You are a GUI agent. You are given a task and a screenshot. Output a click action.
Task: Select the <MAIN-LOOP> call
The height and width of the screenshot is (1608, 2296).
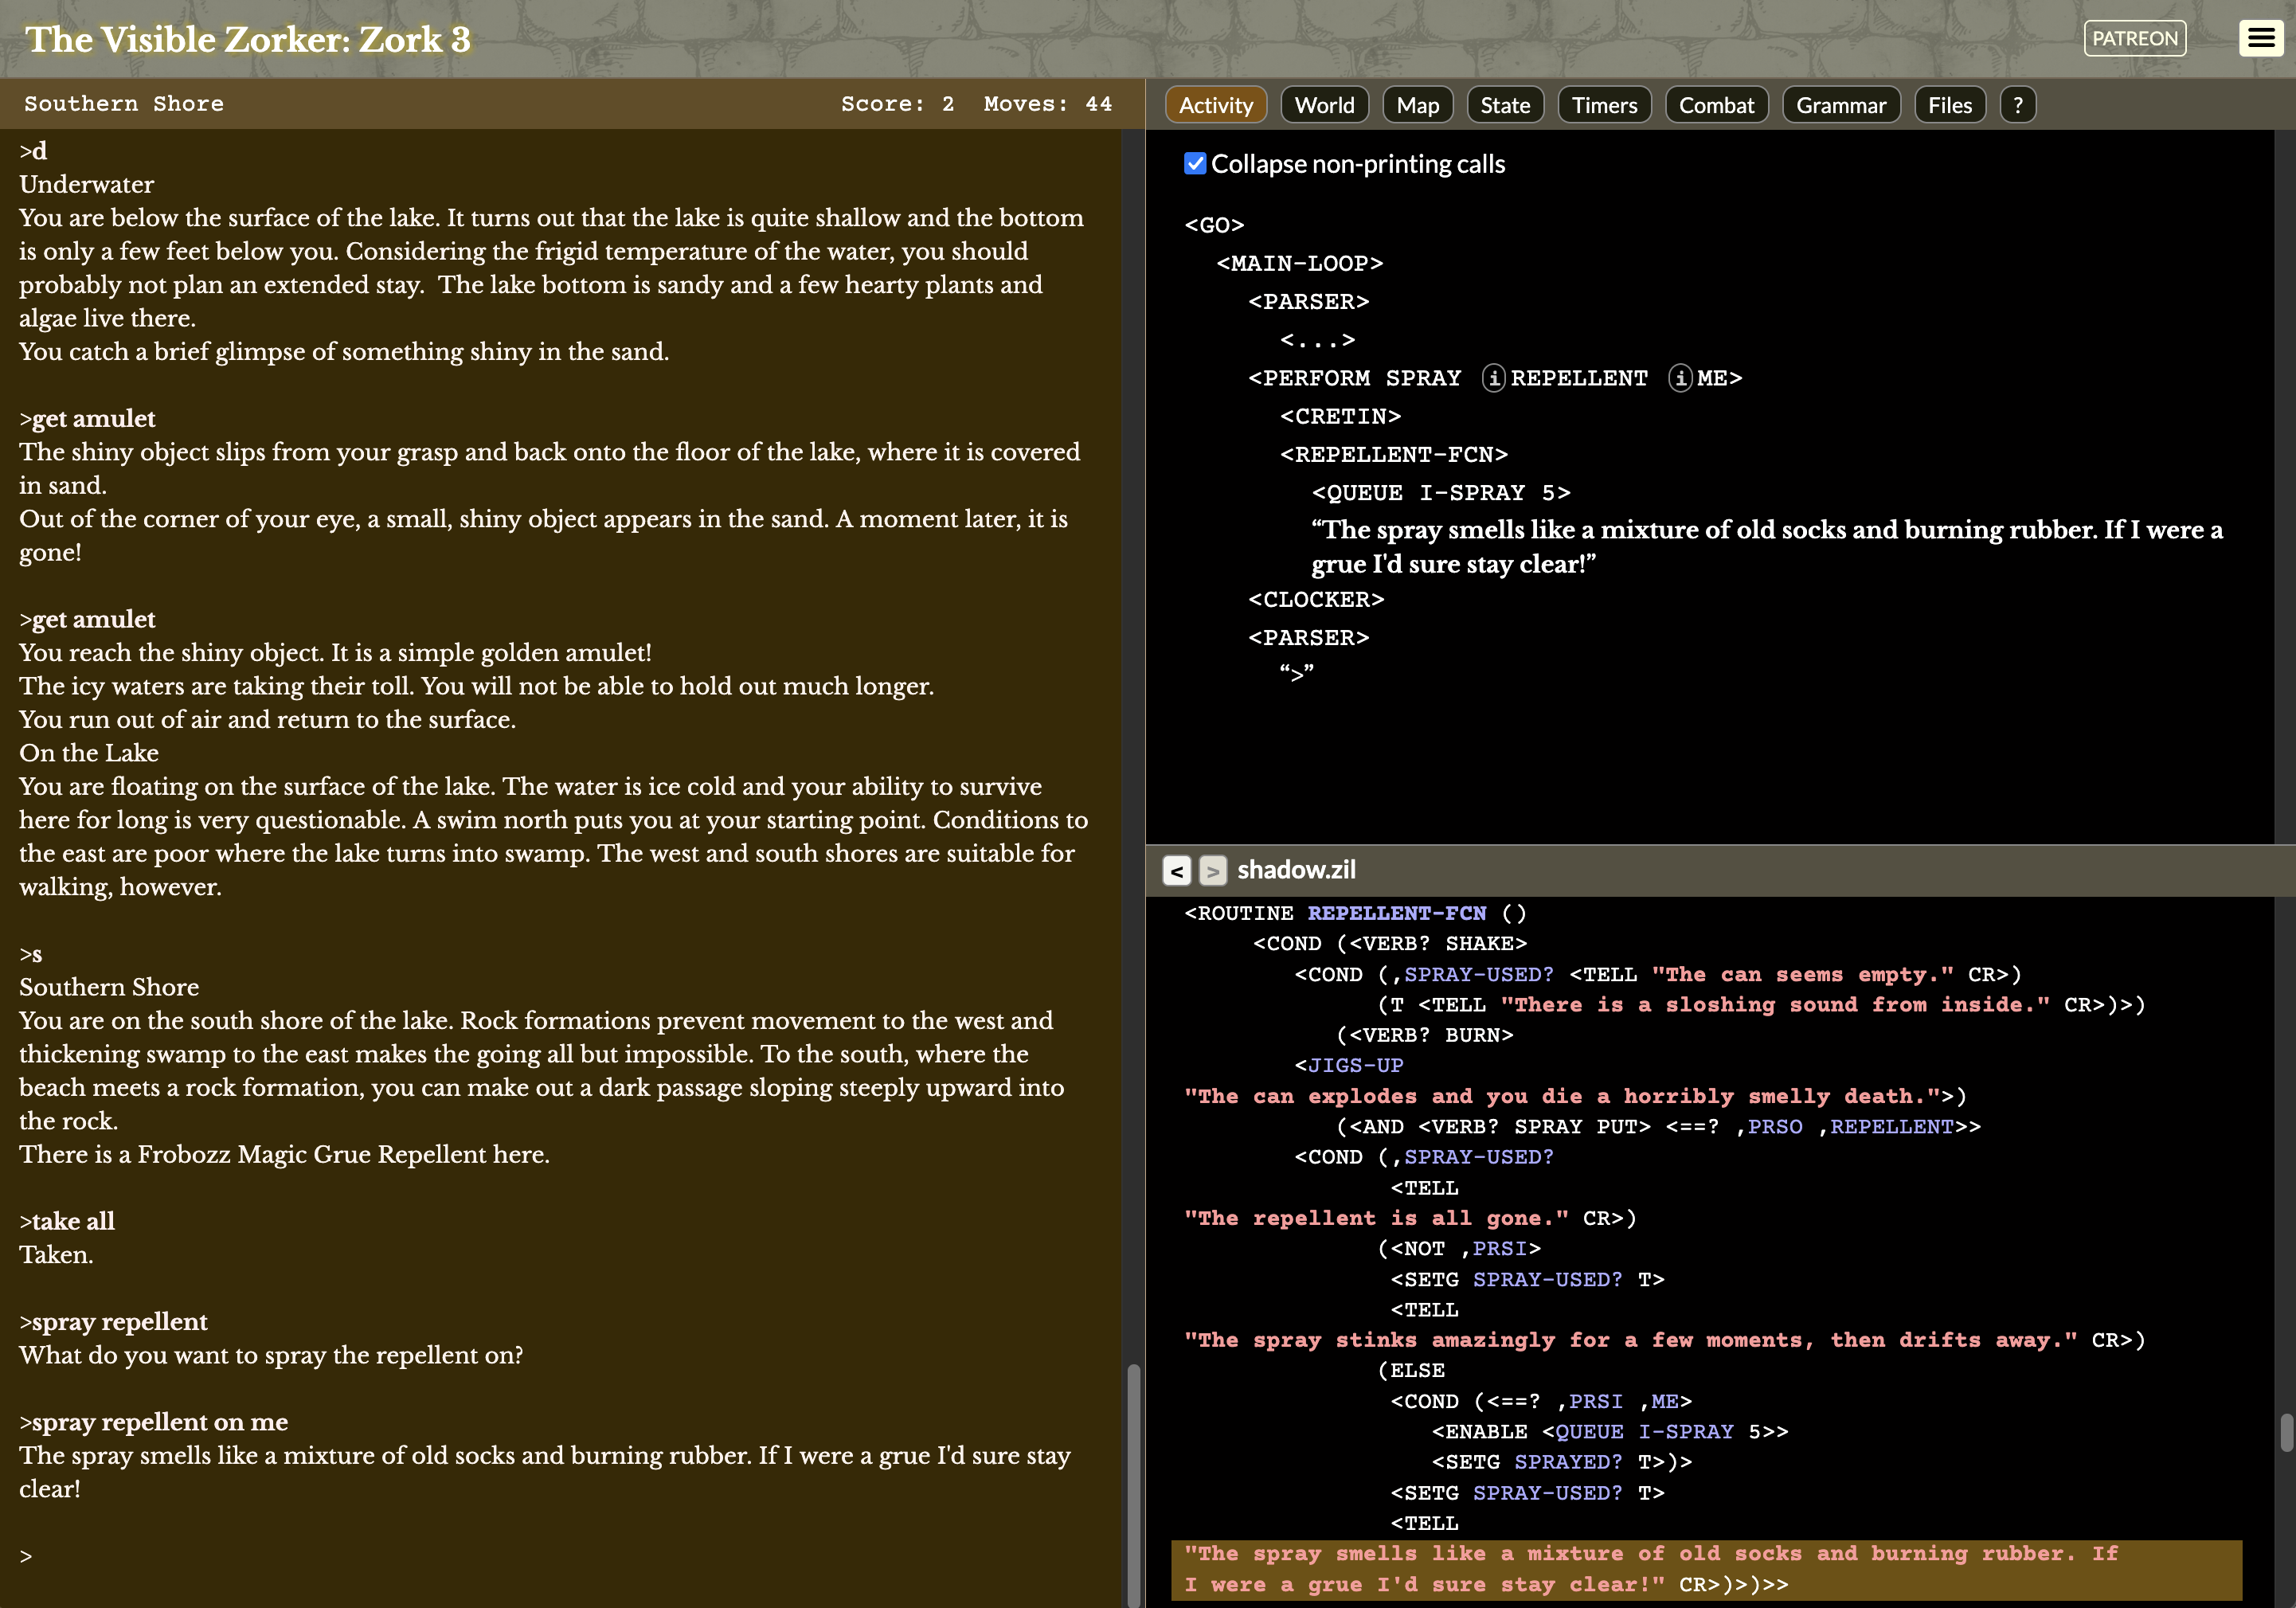click(x=1300, y=263)
